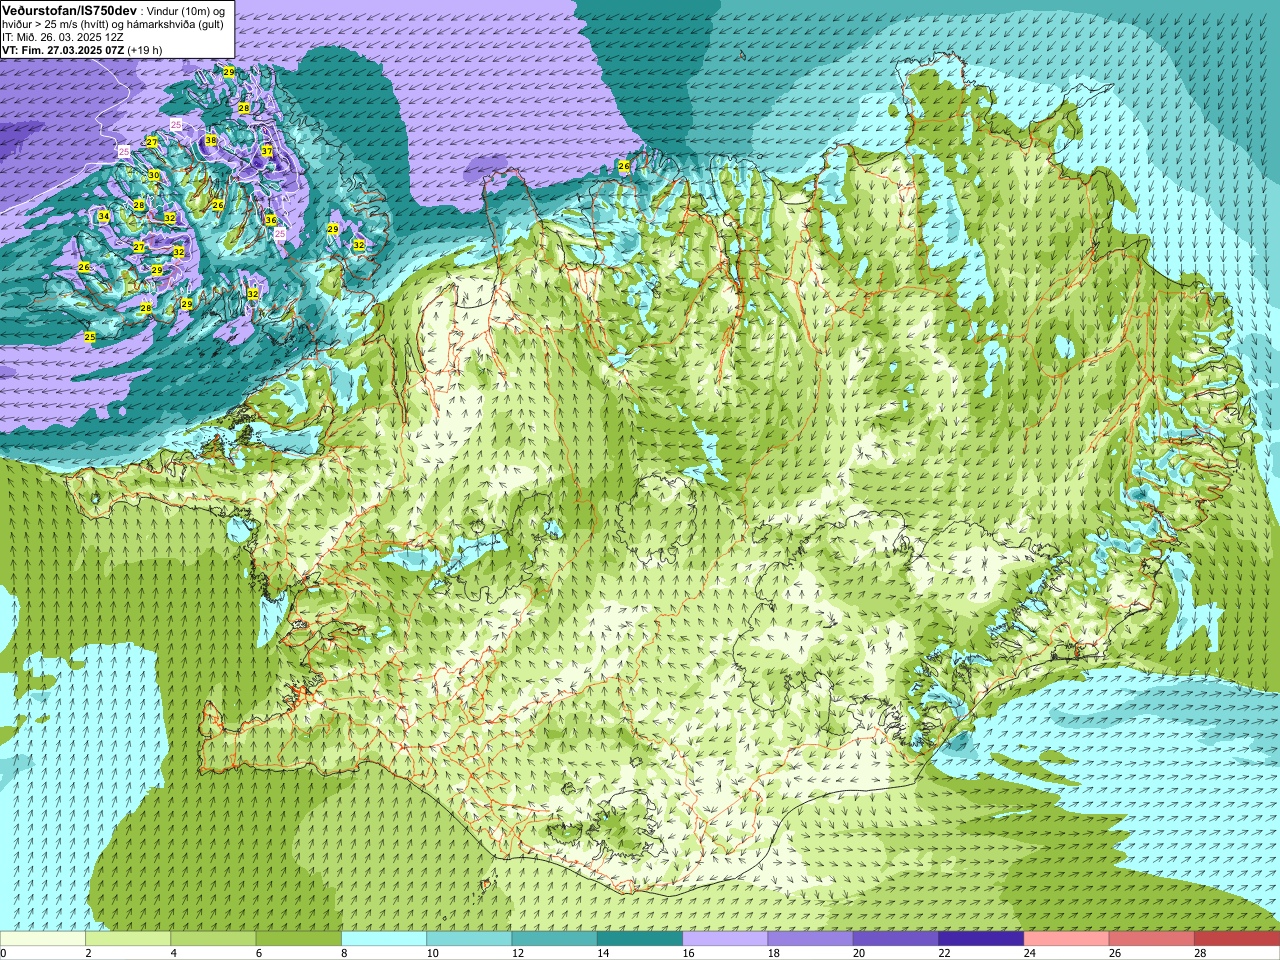This screenshot has height=960, width=1280.
Task: Click the yellow 30 peak gust marker
Action: tap(154, 175)
